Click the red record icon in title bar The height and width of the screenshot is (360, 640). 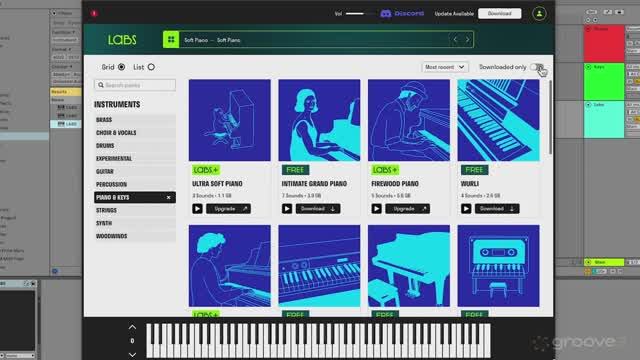pos(94,13)
